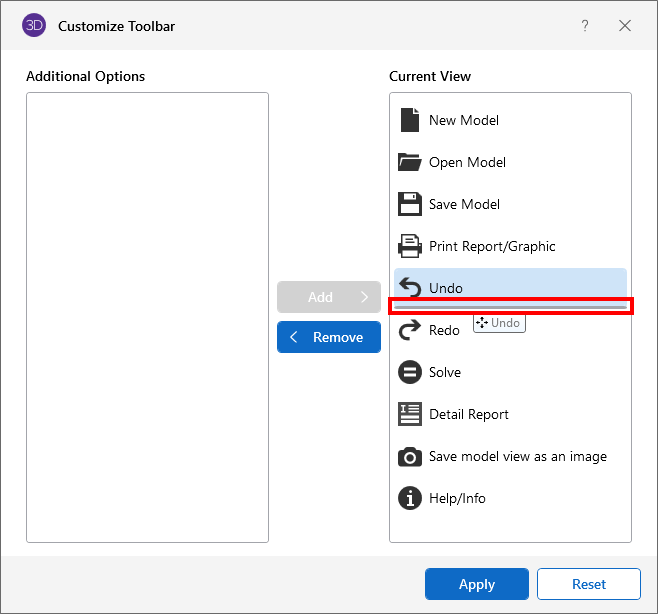Click the camera icon for saving model view
This screenshot has width=658, height=614.
point(410,456)
